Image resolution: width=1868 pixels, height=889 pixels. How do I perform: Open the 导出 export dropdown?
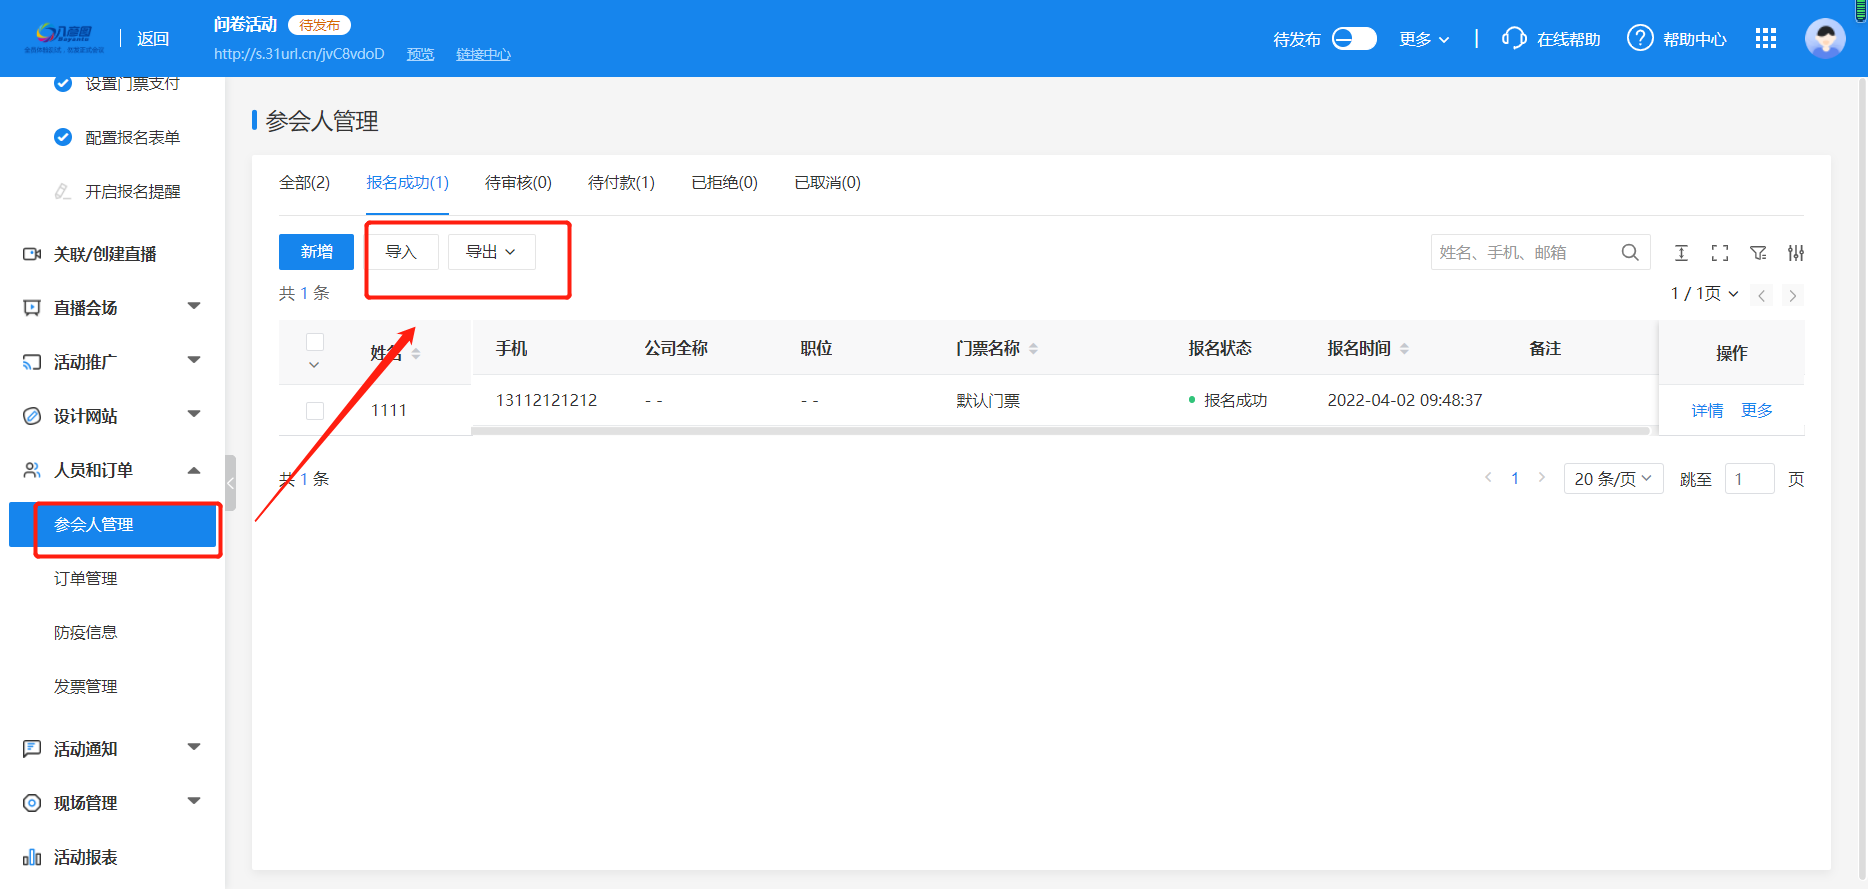pyautogui.click(x=491, y=252)
